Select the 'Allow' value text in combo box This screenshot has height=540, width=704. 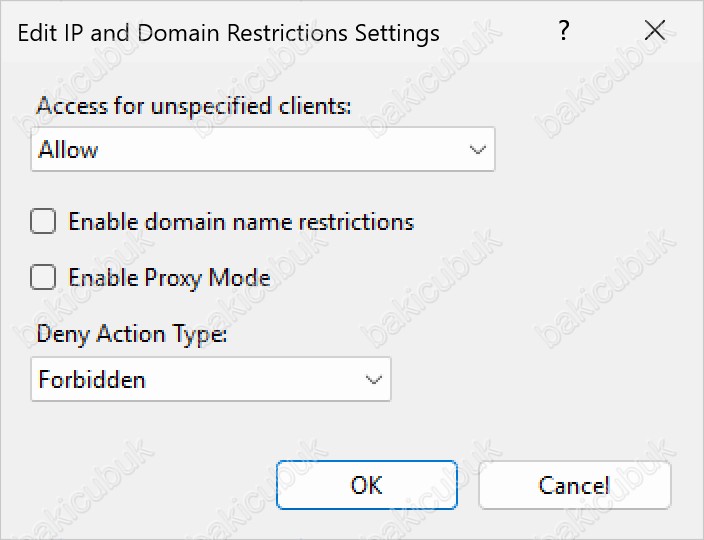[68, 149]
